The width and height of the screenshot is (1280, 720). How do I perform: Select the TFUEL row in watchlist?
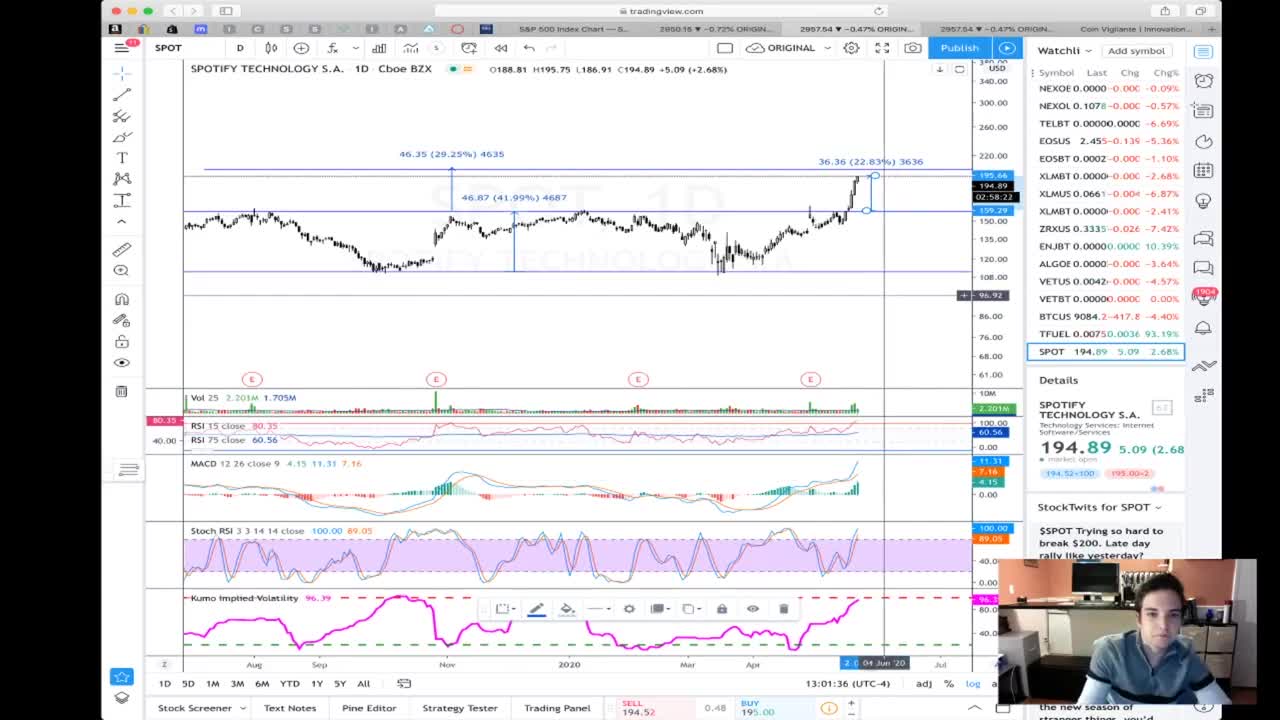click(x=1106, y=334)
